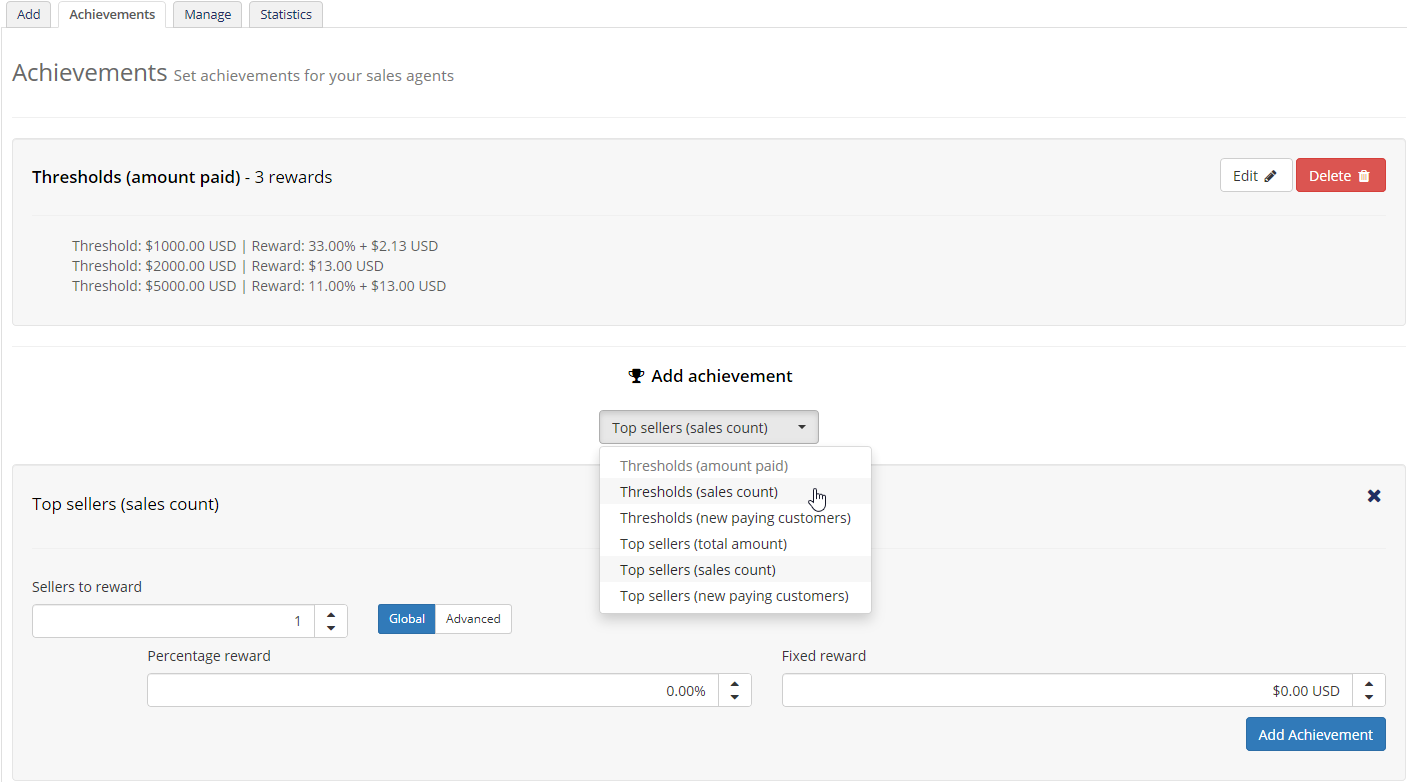The height and width of the screenshot is (782, 1407).
Task: Open the Add tab
Action: click(x=29, y=14)
